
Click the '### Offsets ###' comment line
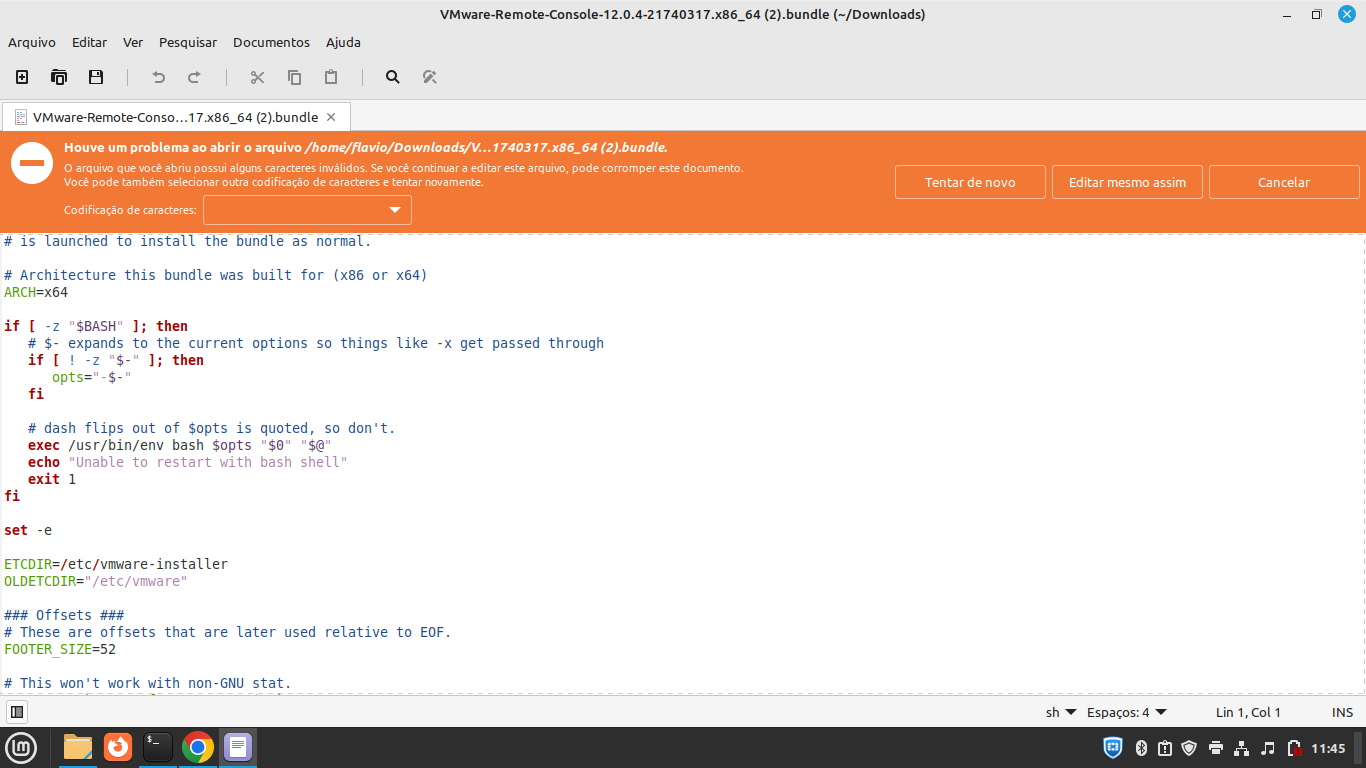64,615
